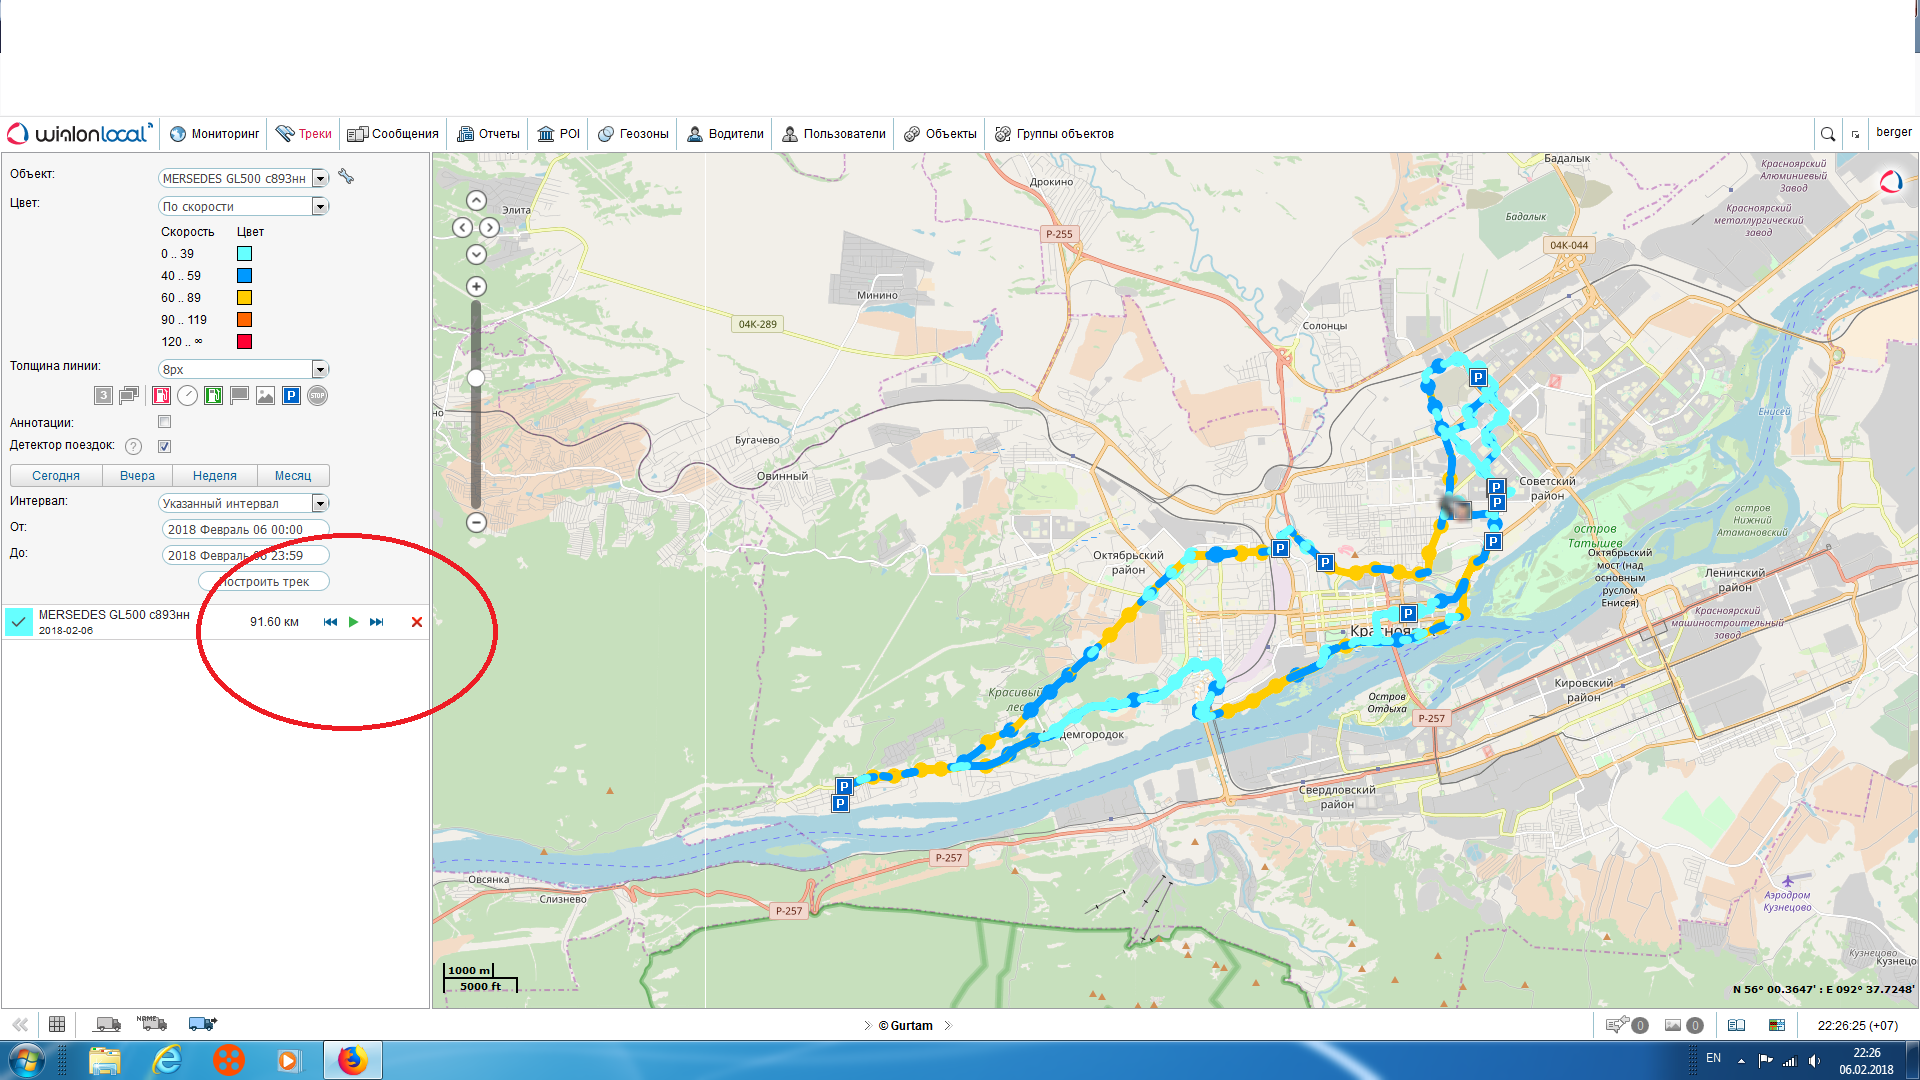Viewport: 1920px width, 1080px height.
Task: Open object properties with wrench icon
Action: pyautogui.click(x=346, y=177)
